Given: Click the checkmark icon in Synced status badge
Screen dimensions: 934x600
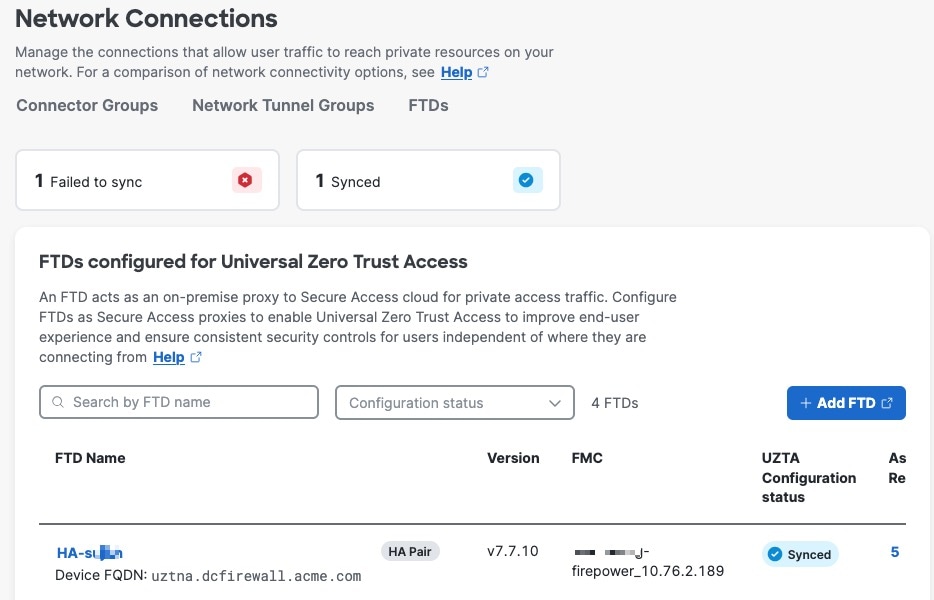Looking at the screenshot, I should point(775,554).
